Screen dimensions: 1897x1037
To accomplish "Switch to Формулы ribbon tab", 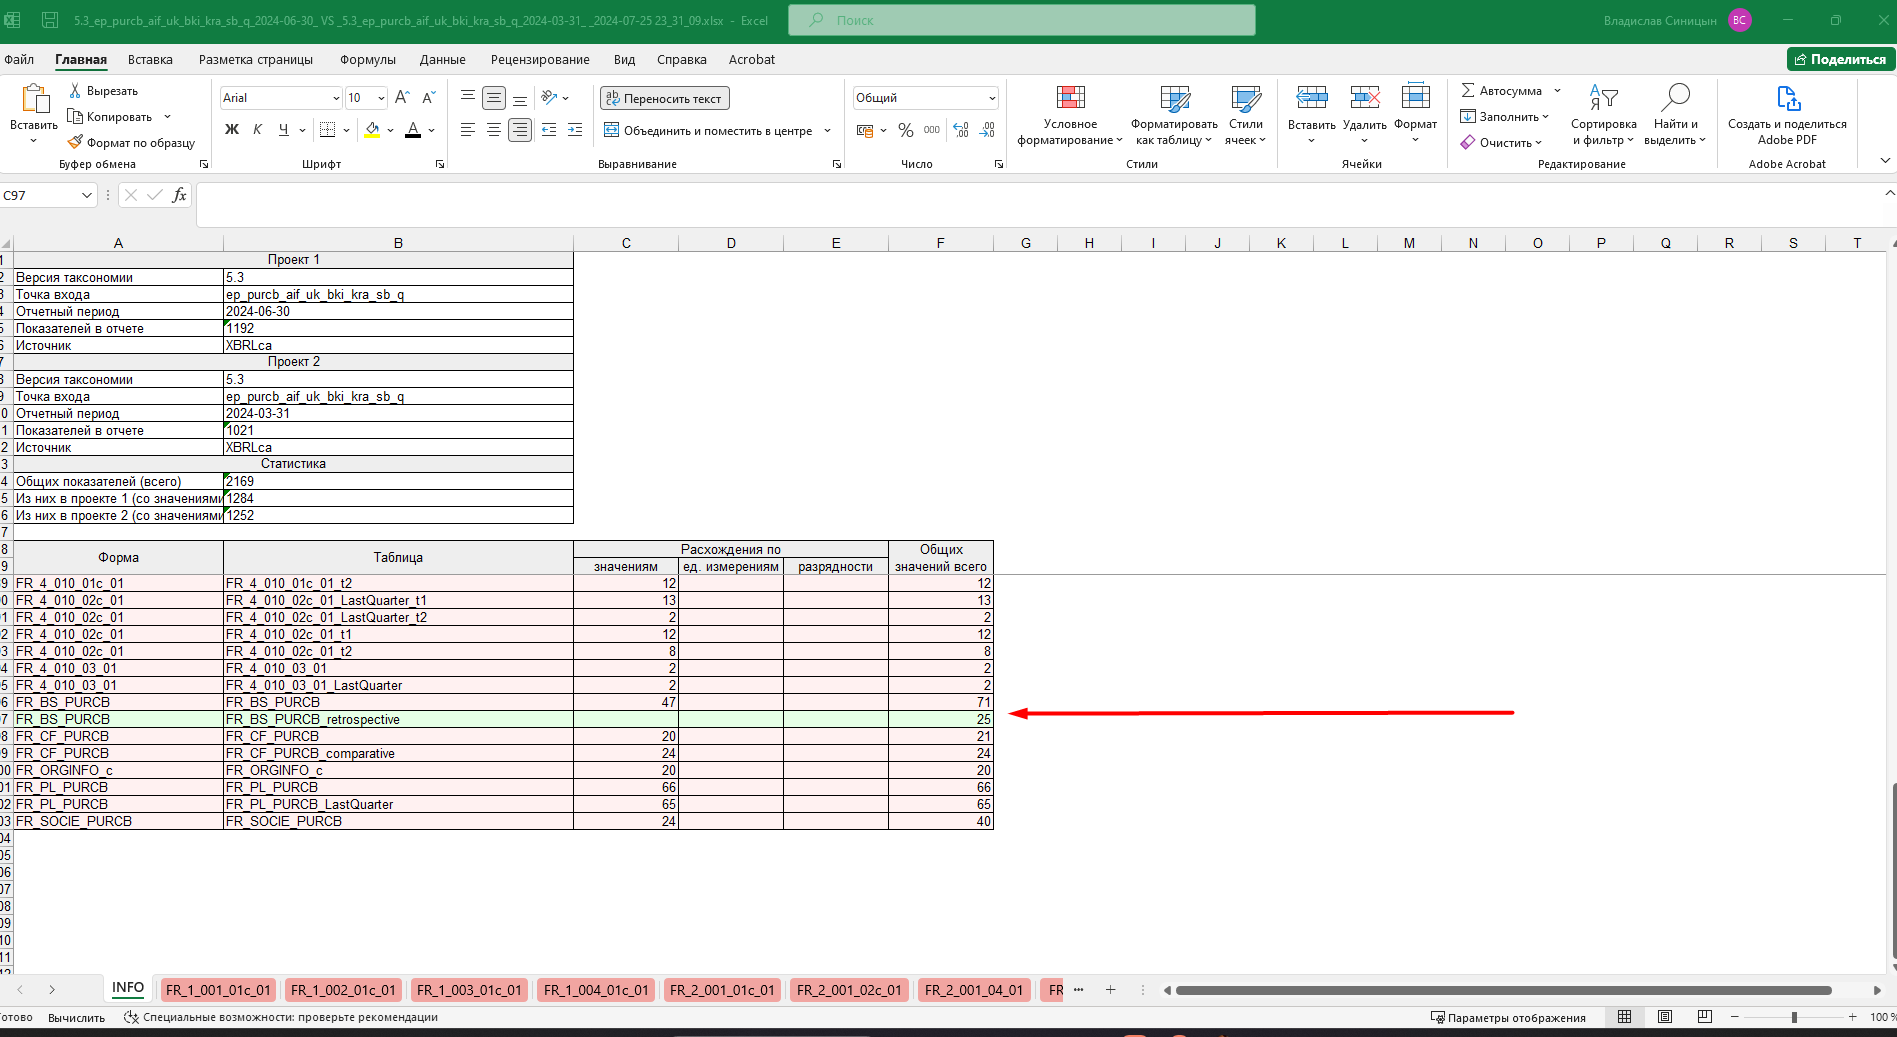I will tap(368, 60).
